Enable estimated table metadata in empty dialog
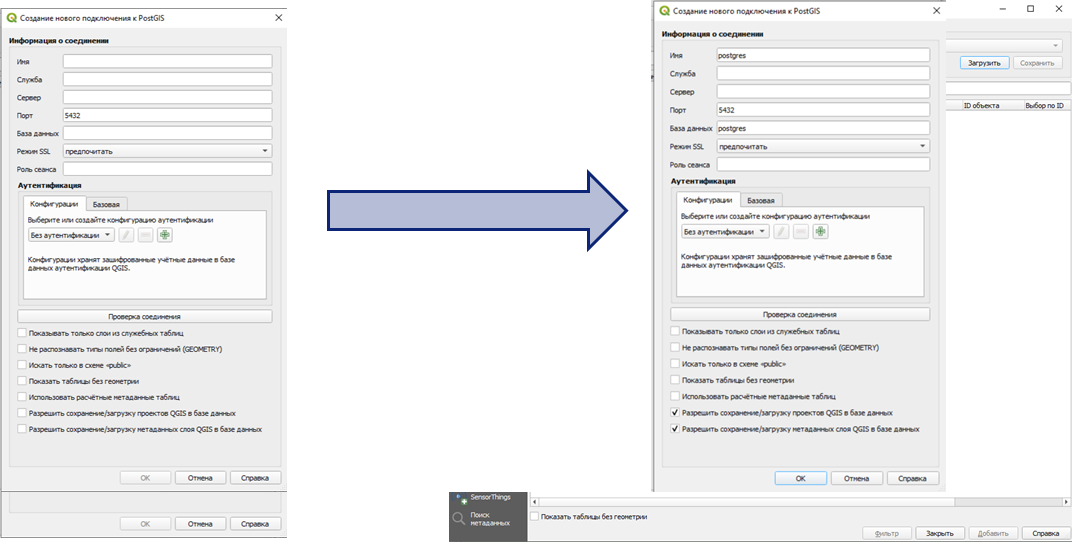Screen dimensions: 1072x542 pyautogui.click(x=22, y=396)
